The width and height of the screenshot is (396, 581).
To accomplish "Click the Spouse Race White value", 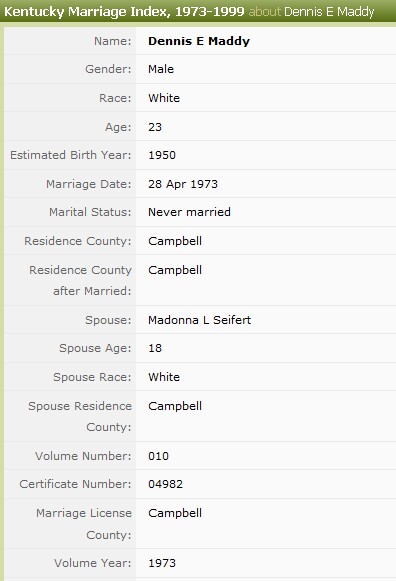I will pyautogui.click(x=164, y=377).
